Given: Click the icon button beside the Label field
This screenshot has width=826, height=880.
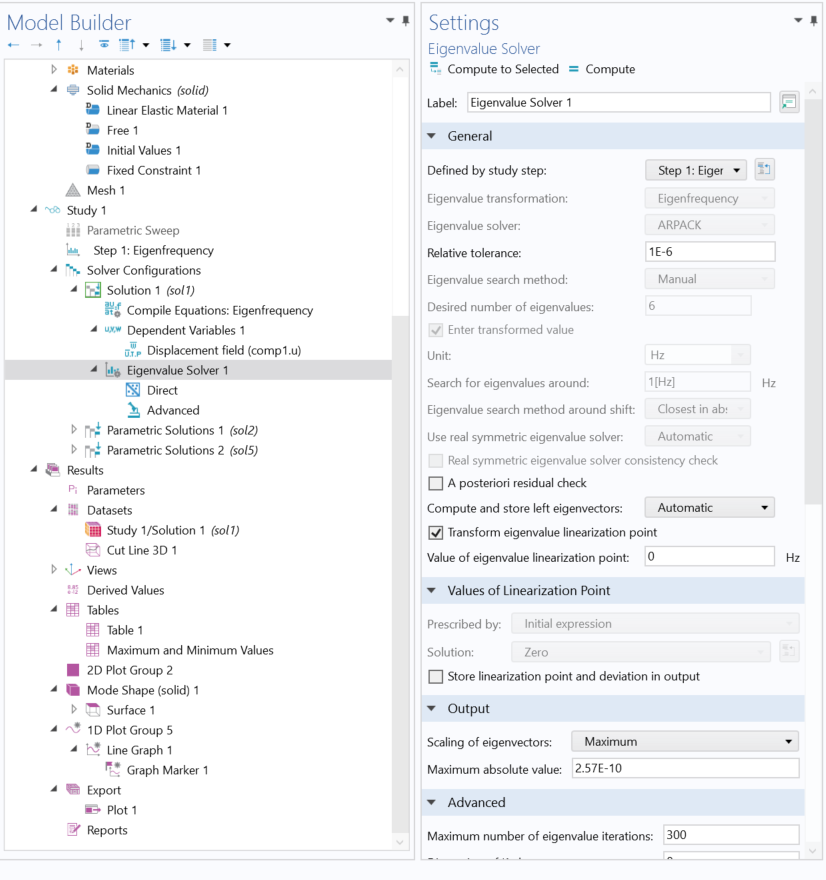Looking at the screenshot, I should tap(789, 102).
